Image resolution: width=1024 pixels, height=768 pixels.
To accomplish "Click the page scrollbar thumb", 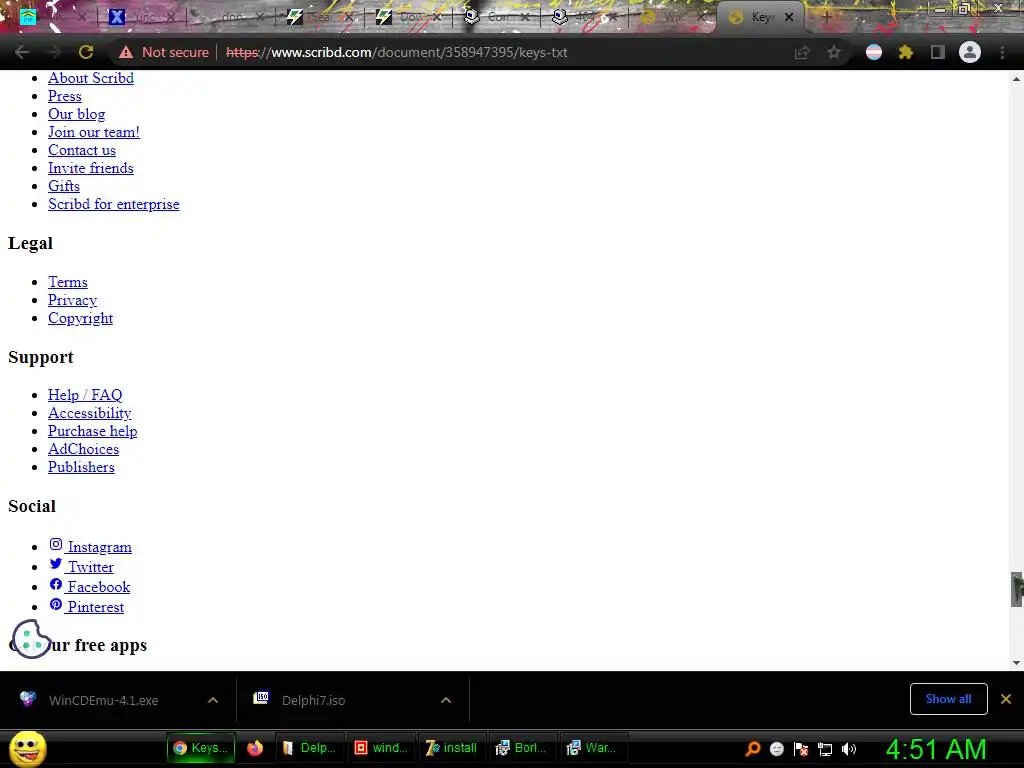I will pos(1016,589).
